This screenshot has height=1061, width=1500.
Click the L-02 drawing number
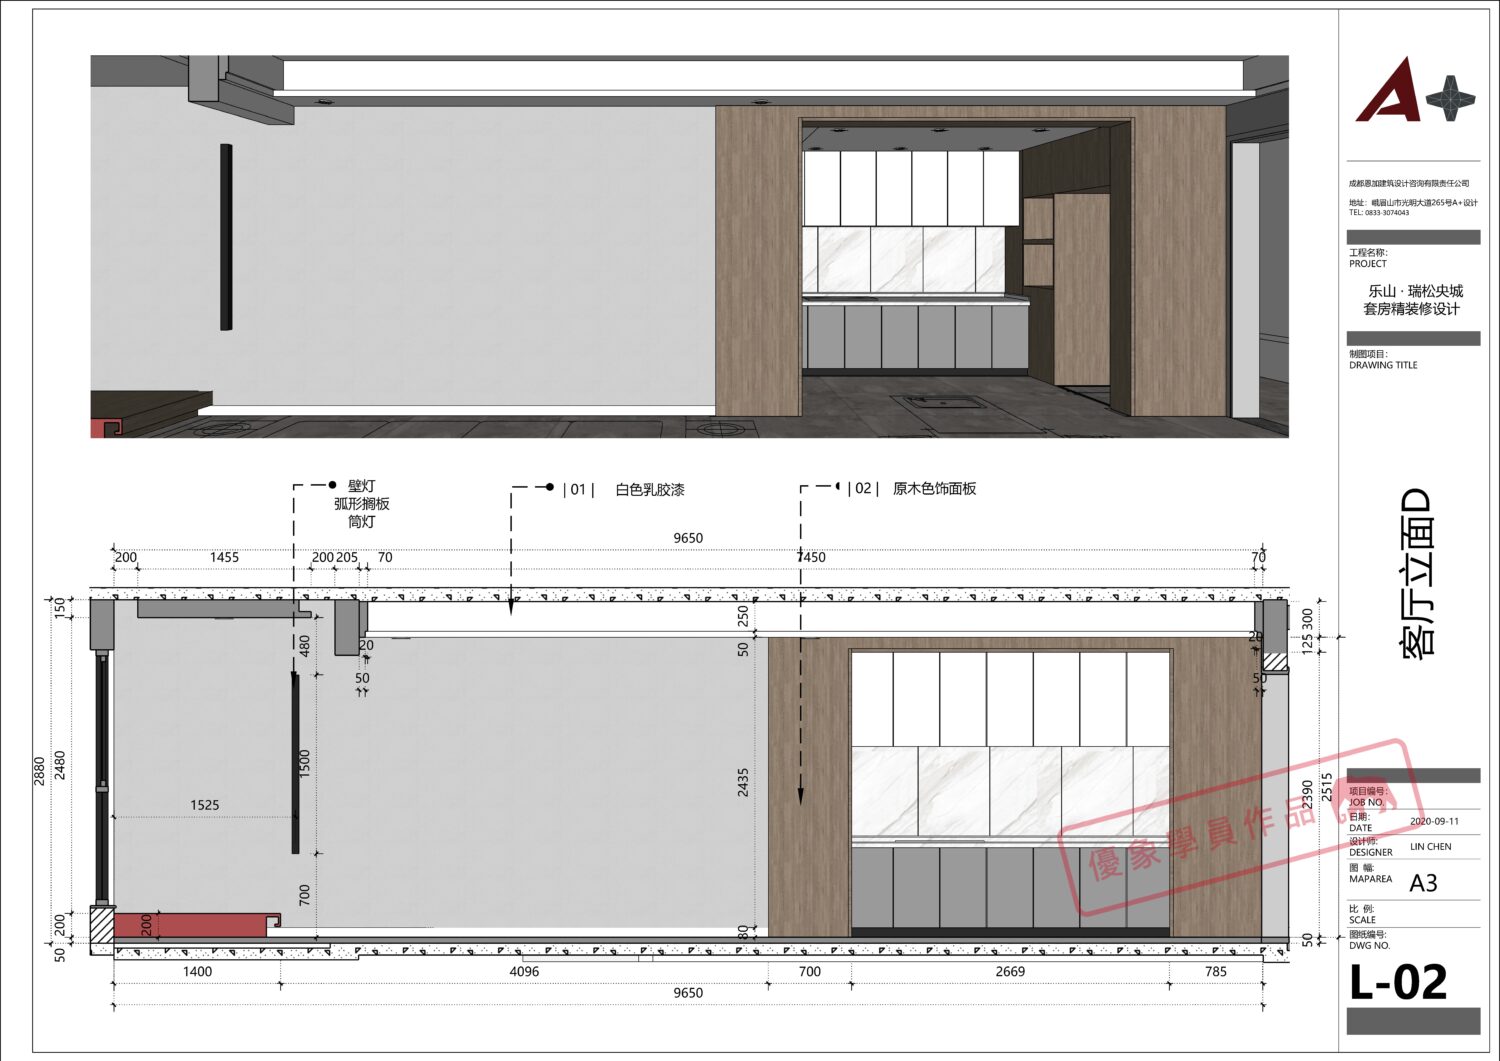click(x=1398, y=983)
